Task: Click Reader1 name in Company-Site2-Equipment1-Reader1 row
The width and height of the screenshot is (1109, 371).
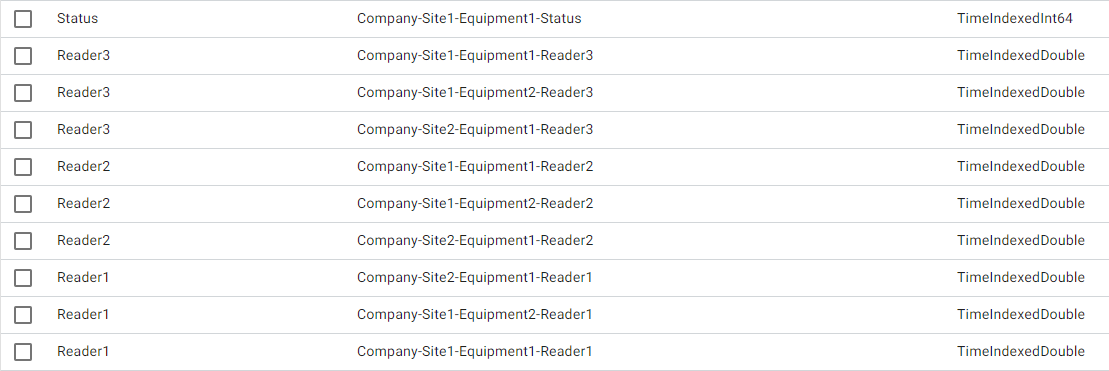Action: tap(83, 278)
